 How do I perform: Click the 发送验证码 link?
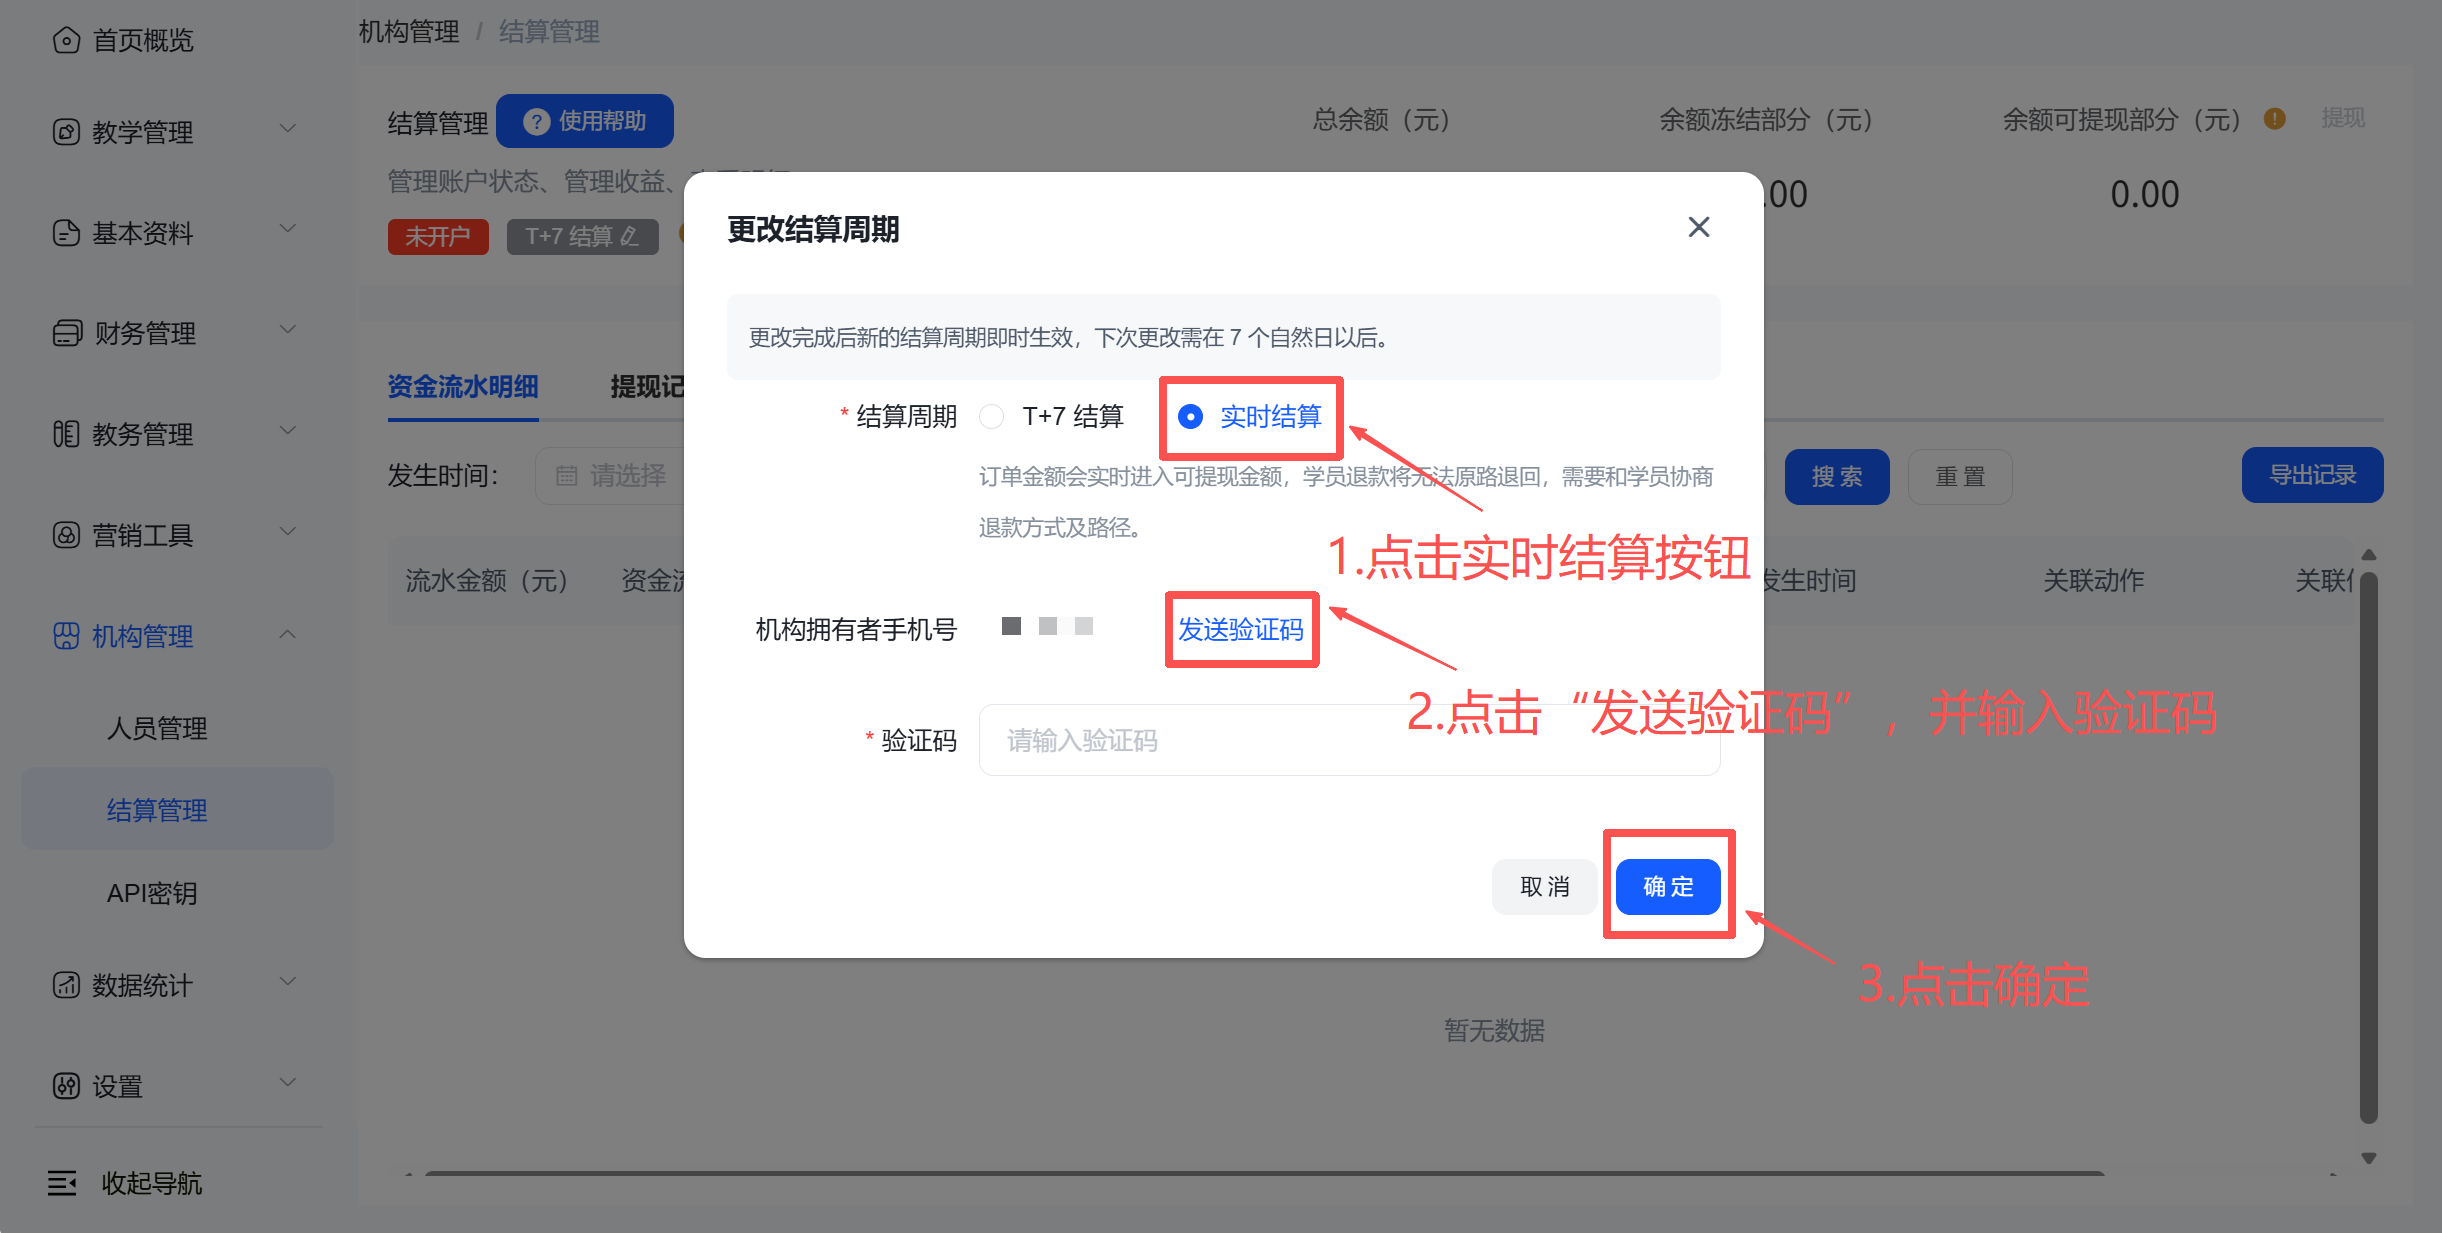point(1240,629)
